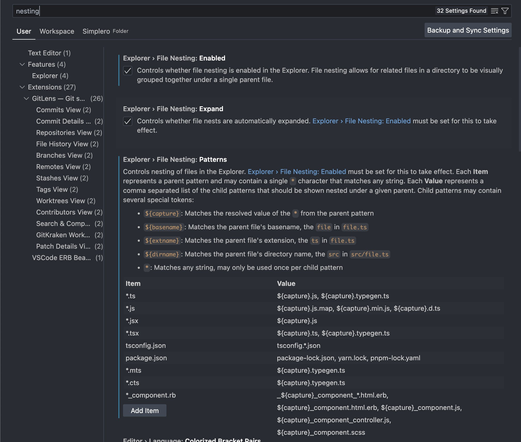Image resolution: width=521 pixels, height=442 pixels.
Task: Collapse the GitLens tree group
Action: (x=26, y=98)
